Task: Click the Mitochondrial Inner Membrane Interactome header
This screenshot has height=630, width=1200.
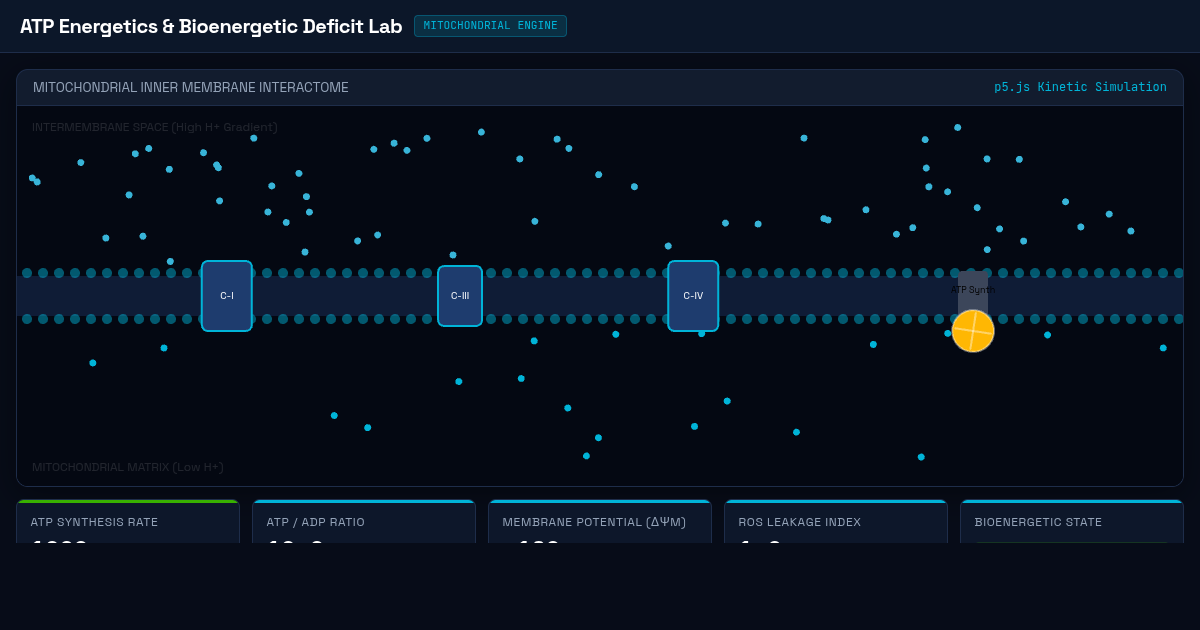Action: (191, 88)
